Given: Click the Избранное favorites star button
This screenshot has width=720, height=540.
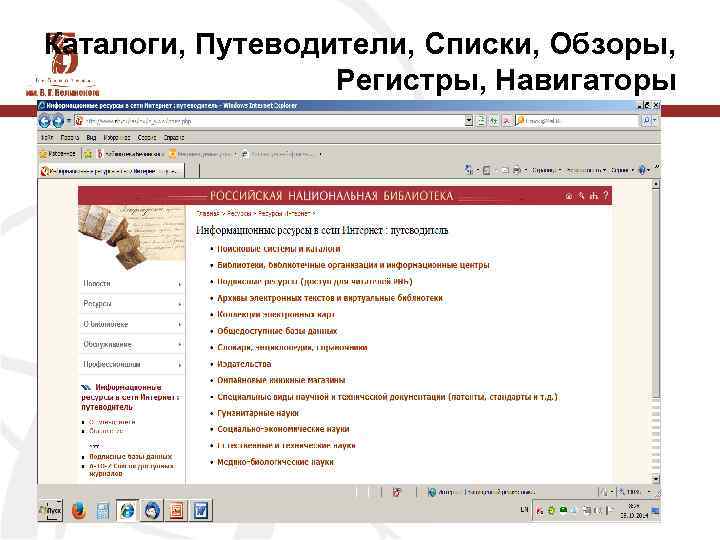Looking at the screenshot, I should point(58,154).
